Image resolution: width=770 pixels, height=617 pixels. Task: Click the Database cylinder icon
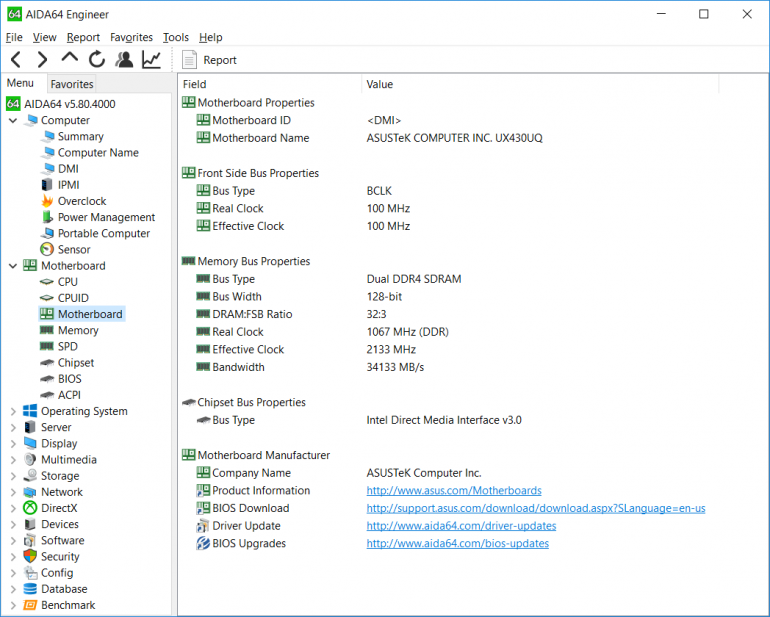(30, 589)
